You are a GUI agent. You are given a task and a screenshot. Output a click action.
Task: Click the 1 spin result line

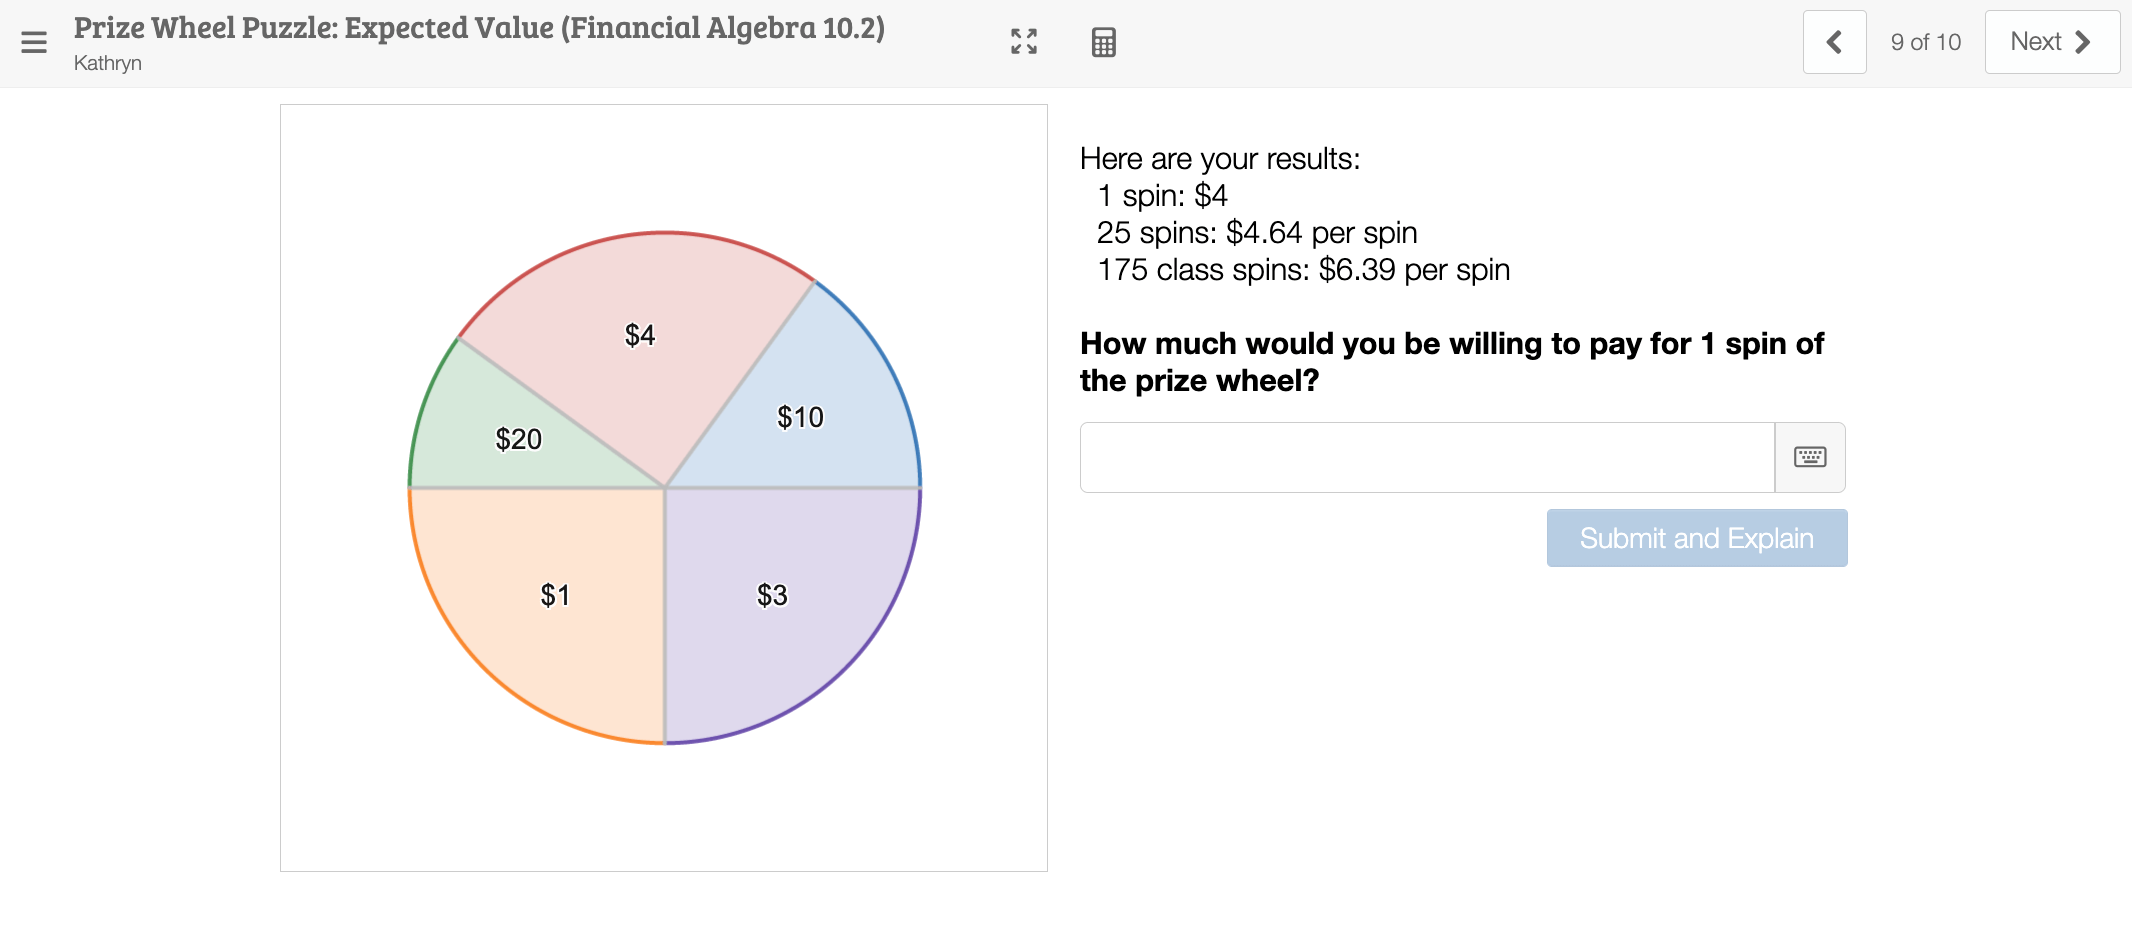1162,196
